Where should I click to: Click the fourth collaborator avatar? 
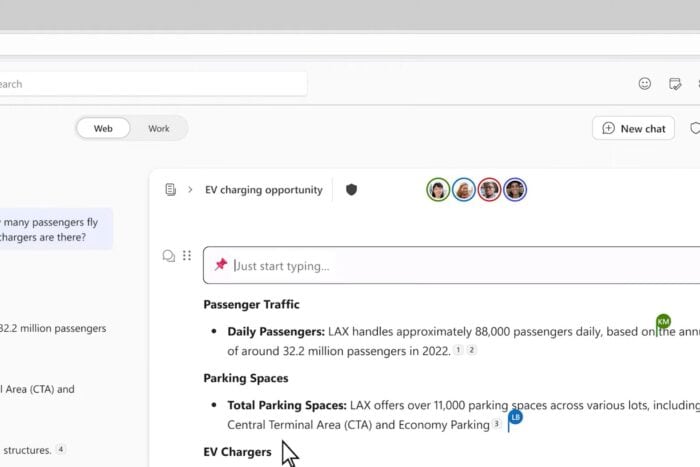pyautogui.click(x=515, y=189)
